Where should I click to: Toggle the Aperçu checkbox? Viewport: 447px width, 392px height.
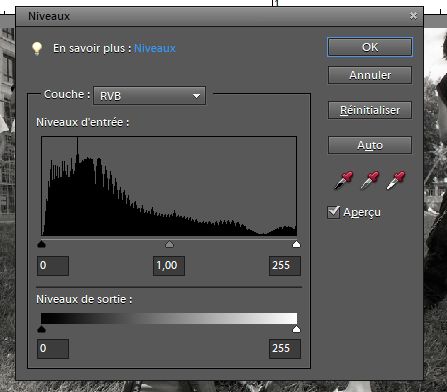[x=334, y=212]
